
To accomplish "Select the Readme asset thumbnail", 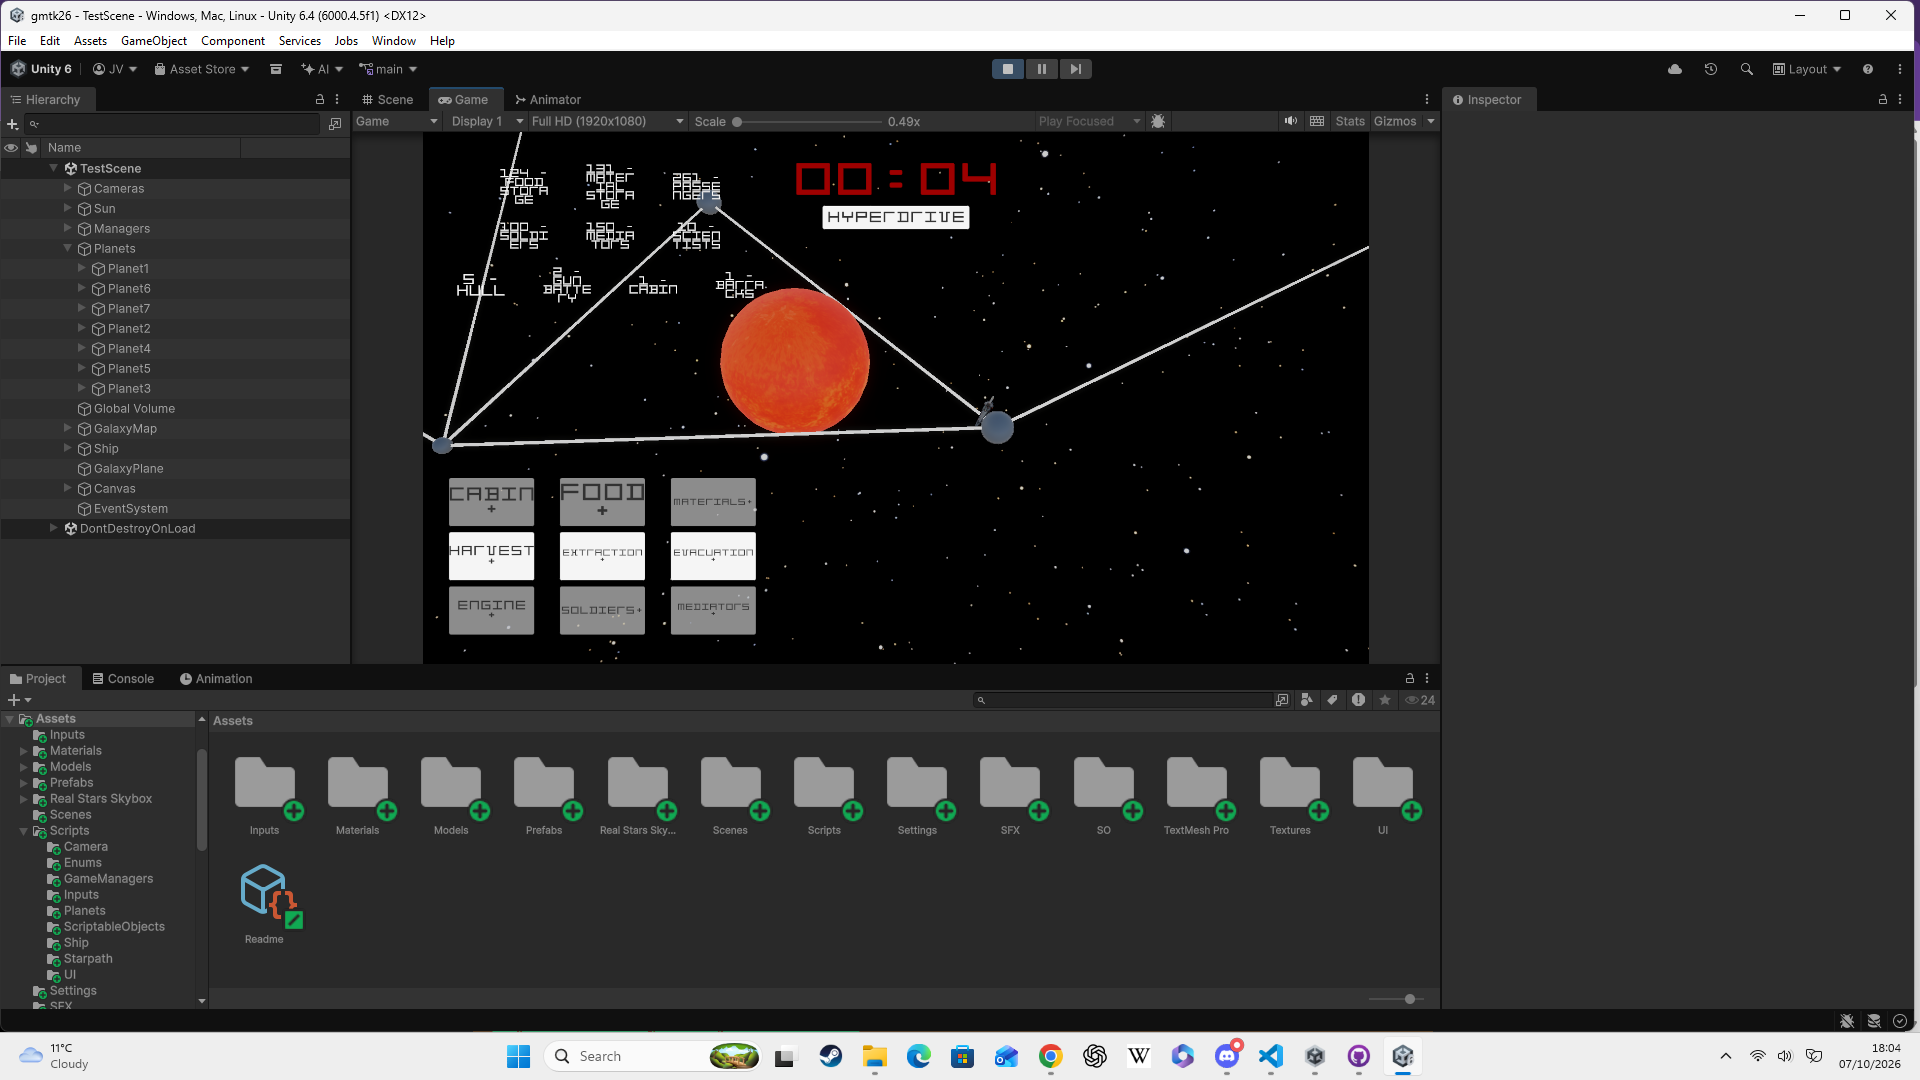I will click(265, 892).
